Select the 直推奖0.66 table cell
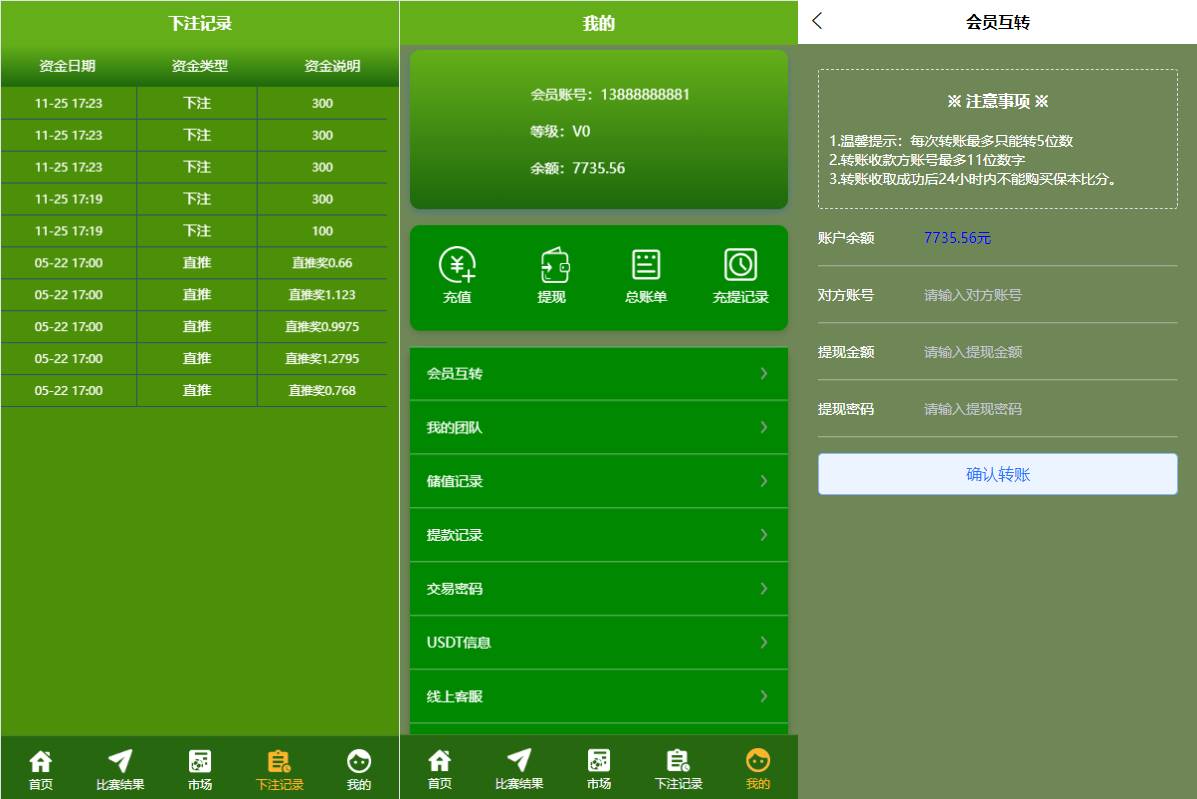Image resolution: width=1197 pixels, height=799 pixels. 322,263
